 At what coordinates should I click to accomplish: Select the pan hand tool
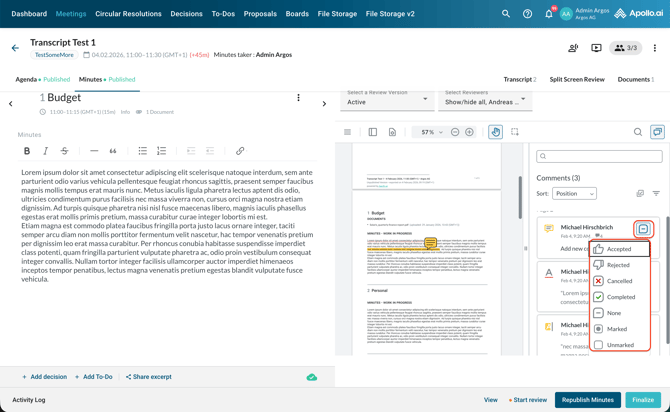pyautogui.click(x=495, y=132)
